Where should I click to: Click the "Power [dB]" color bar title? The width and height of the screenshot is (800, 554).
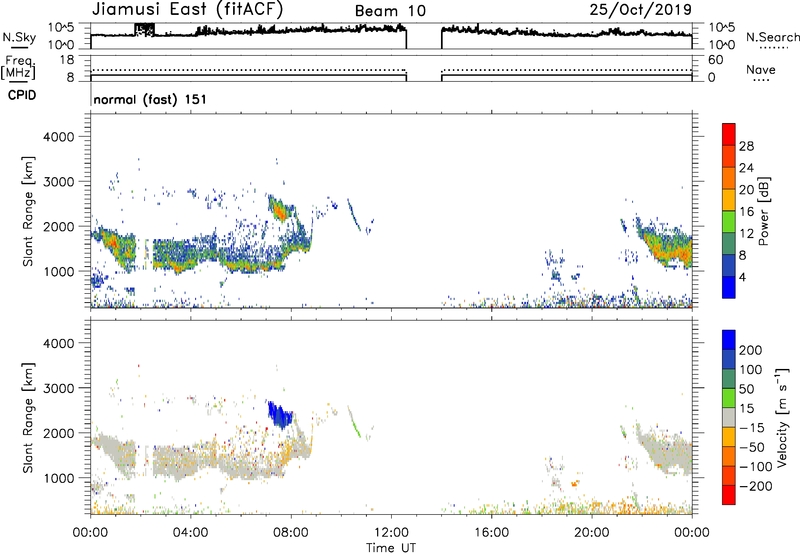pos(764,211)
